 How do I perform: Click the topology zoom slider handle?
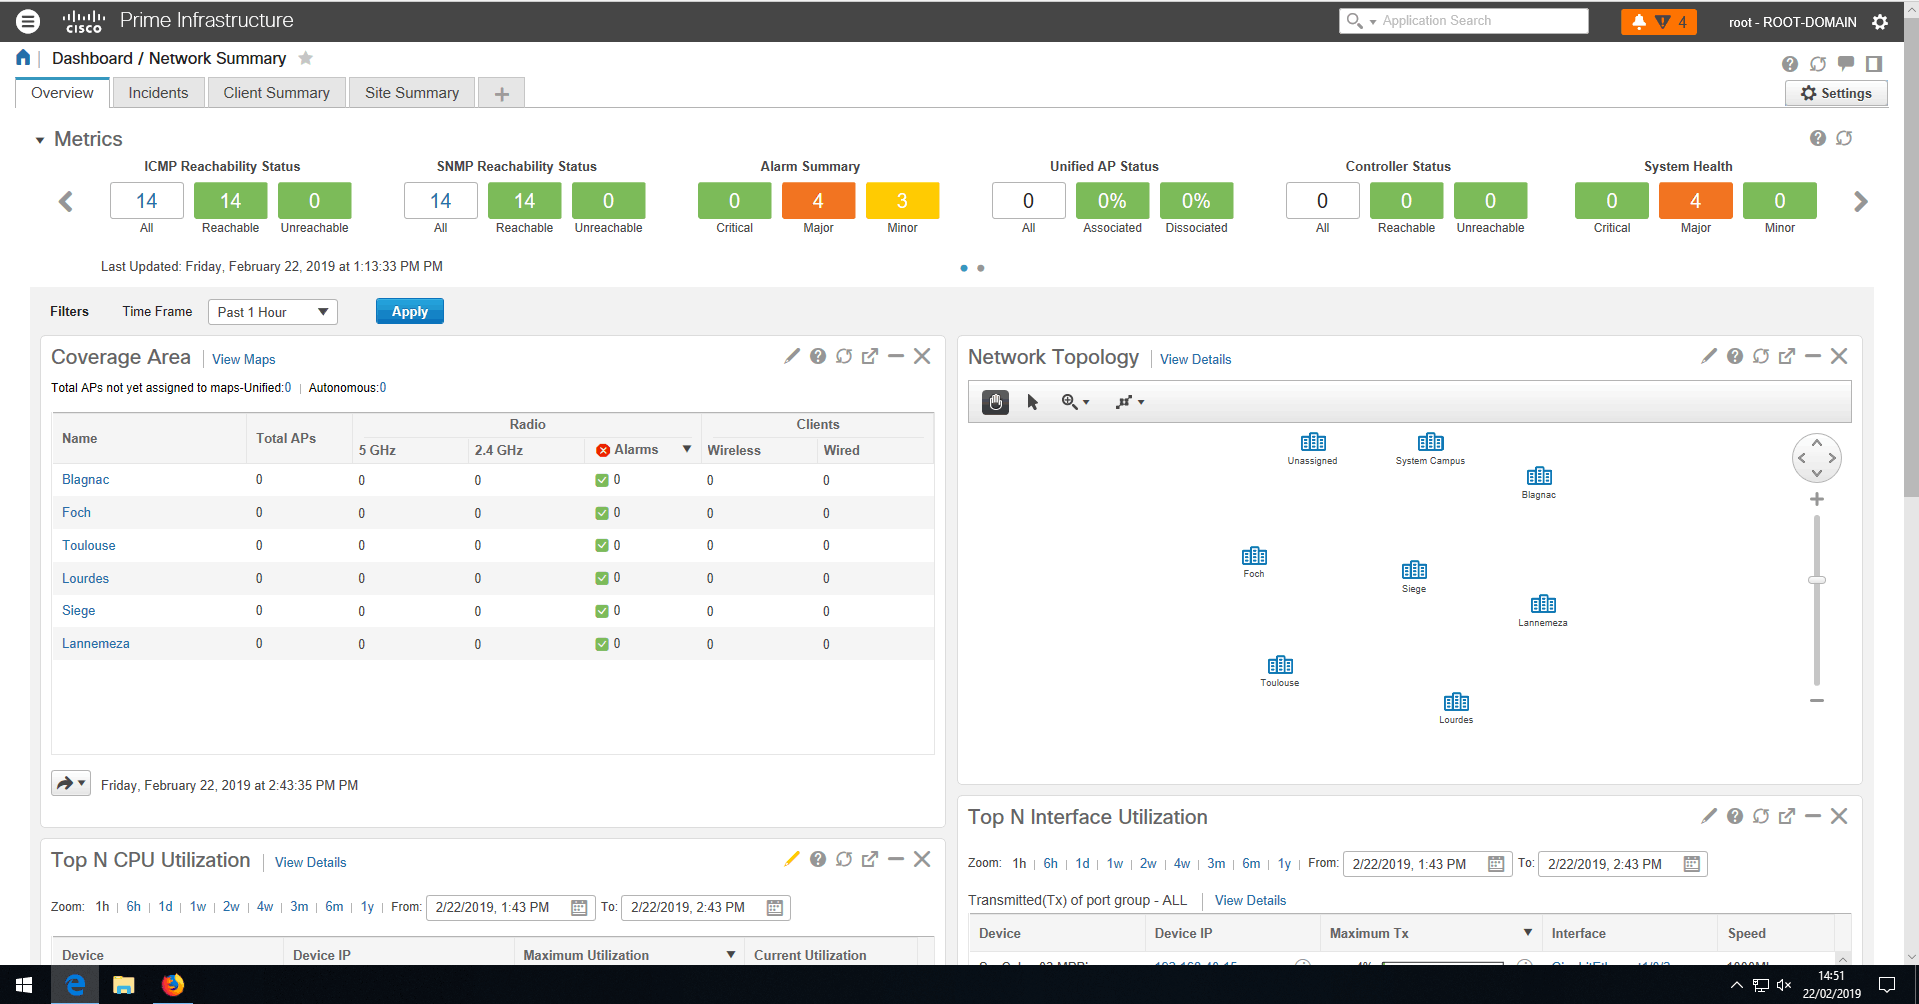point(1817,580)
